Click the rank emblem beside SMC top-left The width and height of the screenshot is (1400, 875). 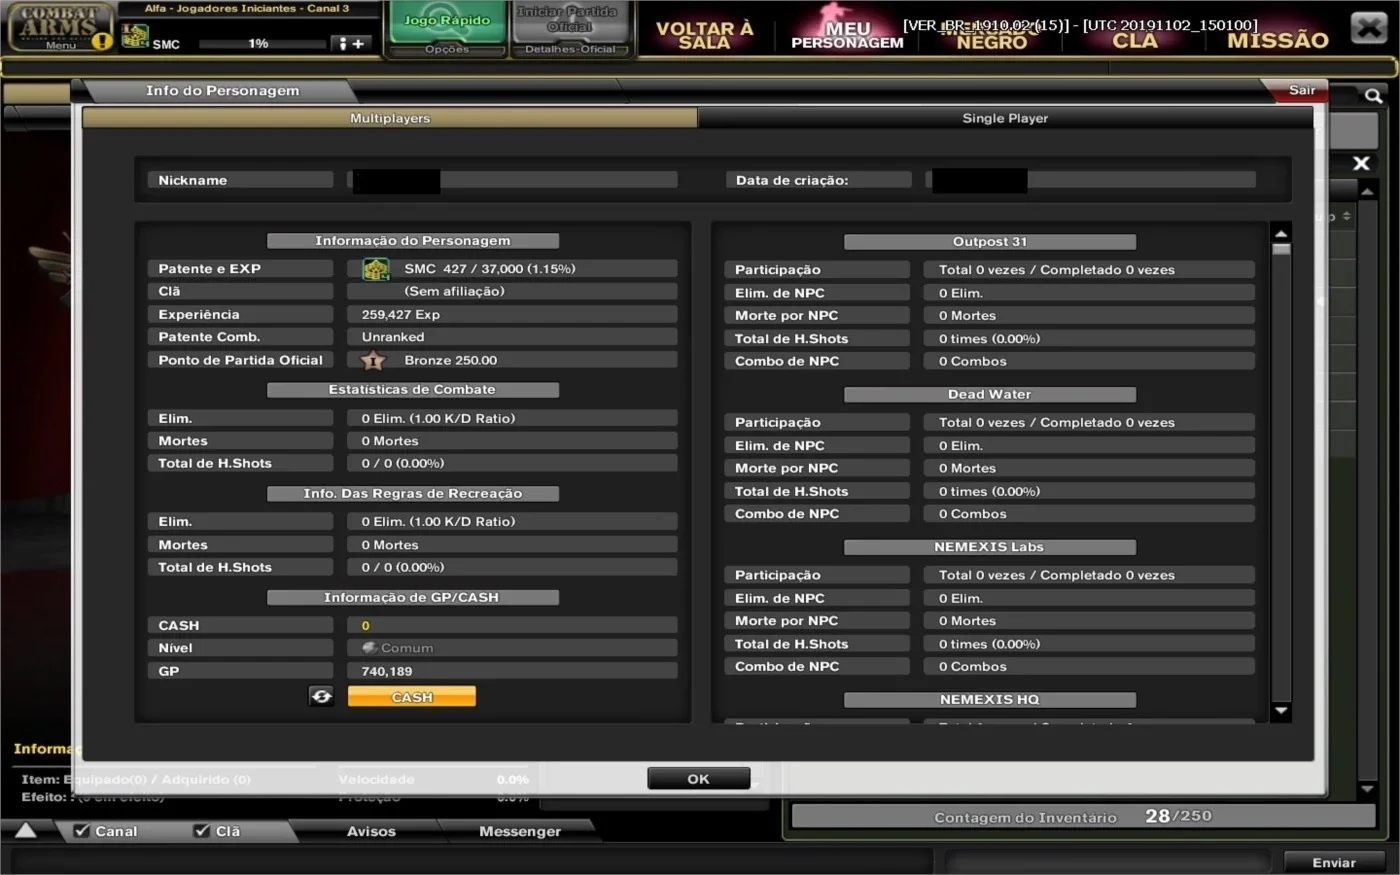(x=134, y=37)
